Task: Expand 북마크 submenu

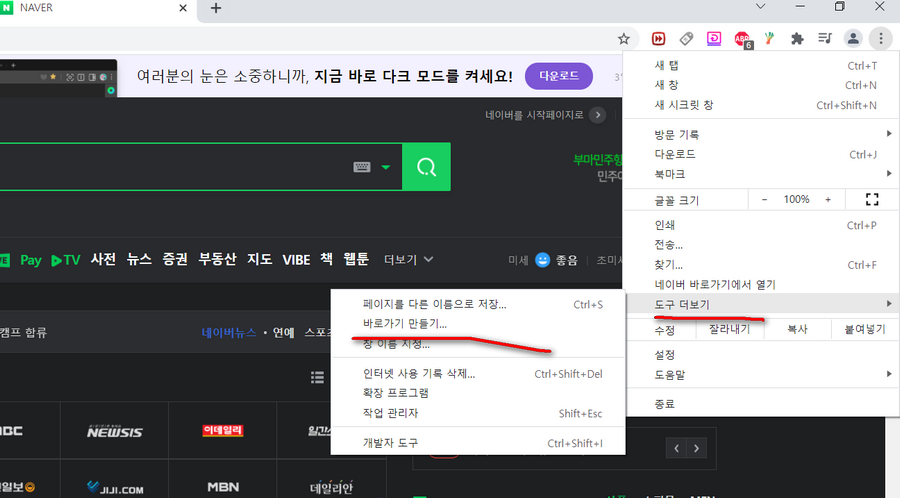Action: point(761,174)
